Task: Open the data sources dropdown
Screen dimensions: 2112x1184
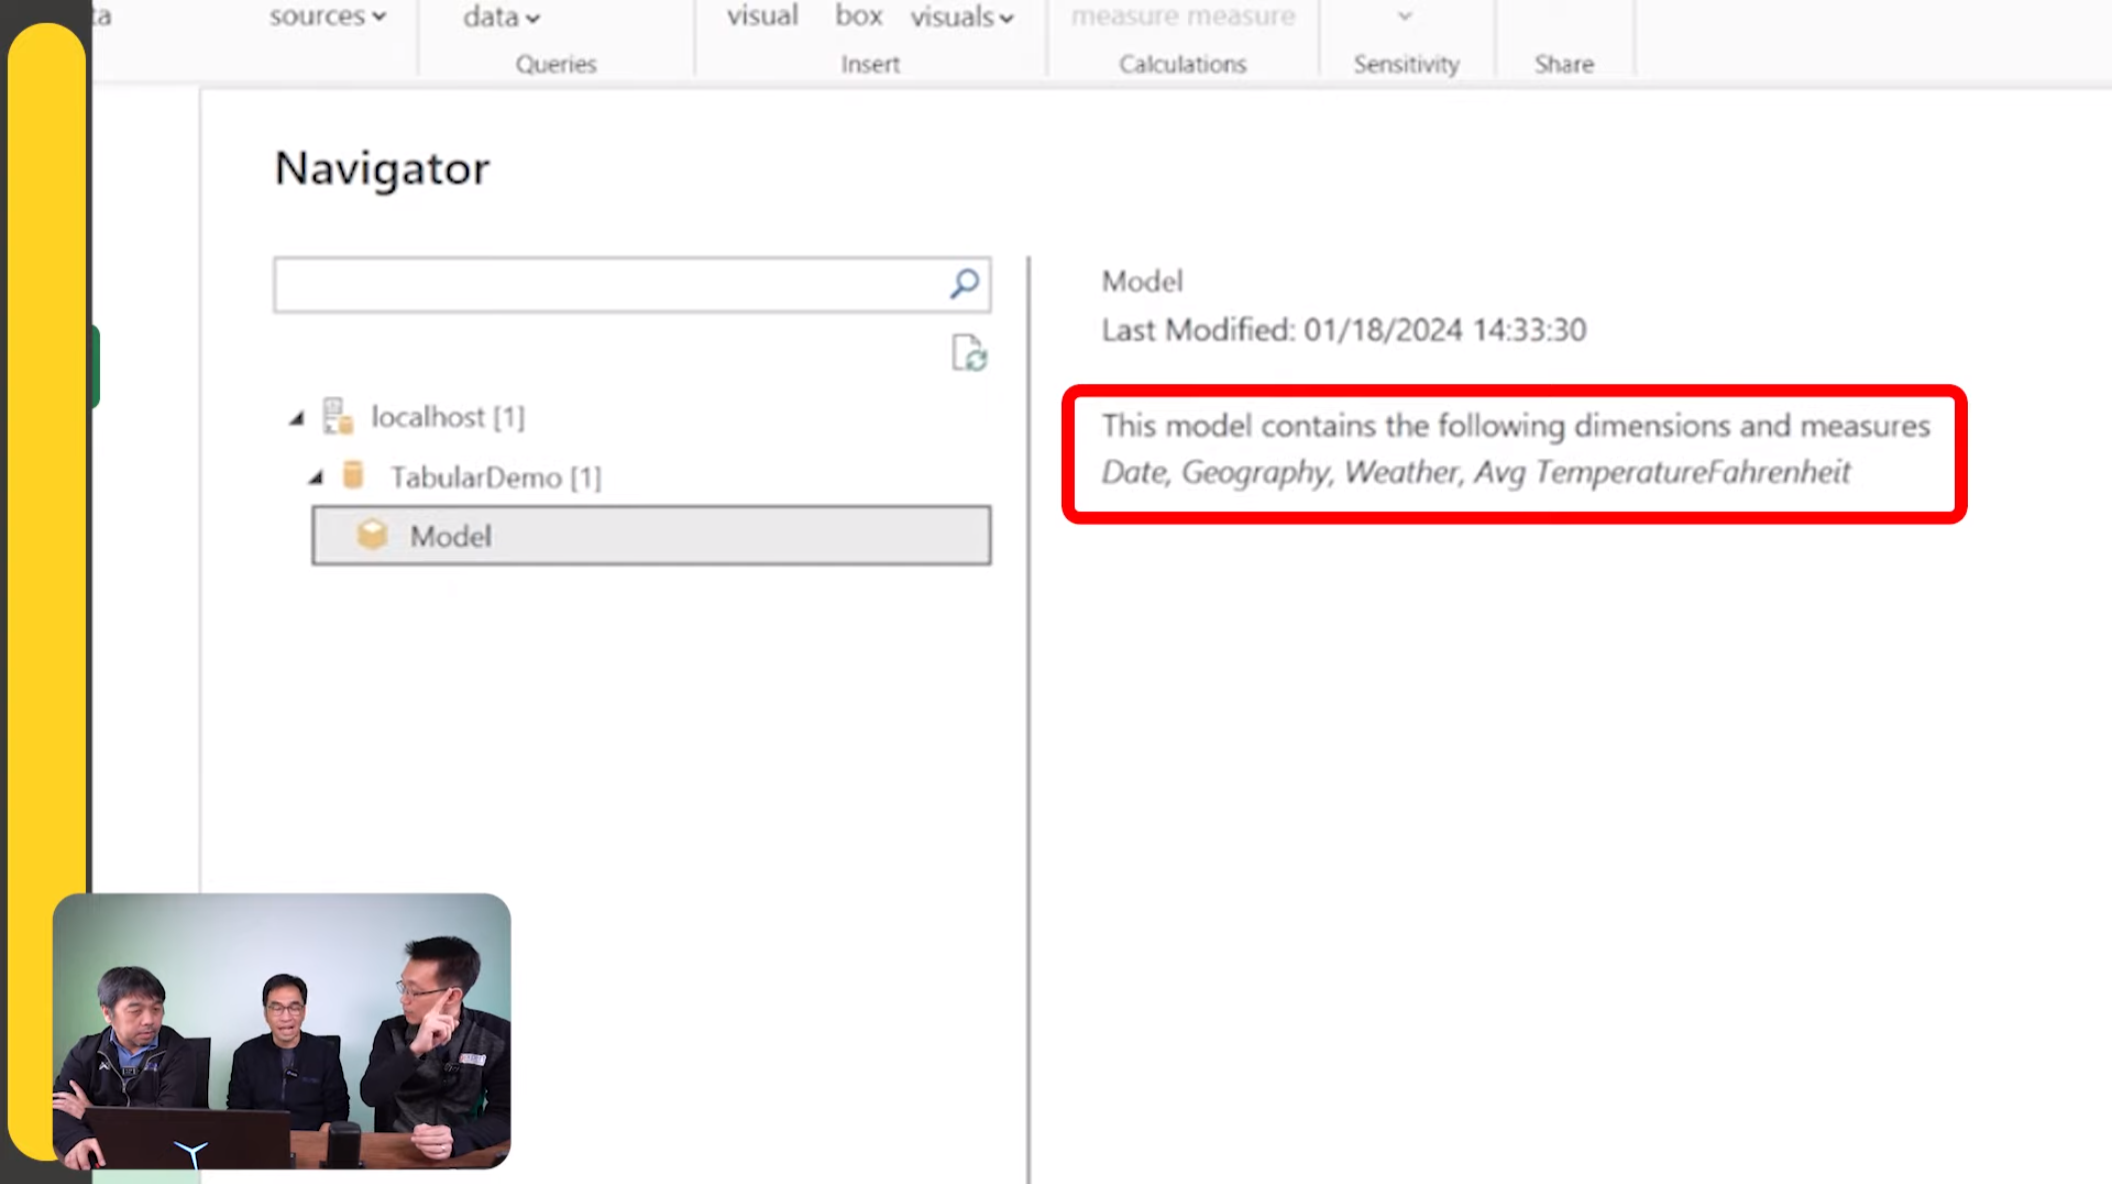Action: tap(327, 16)
